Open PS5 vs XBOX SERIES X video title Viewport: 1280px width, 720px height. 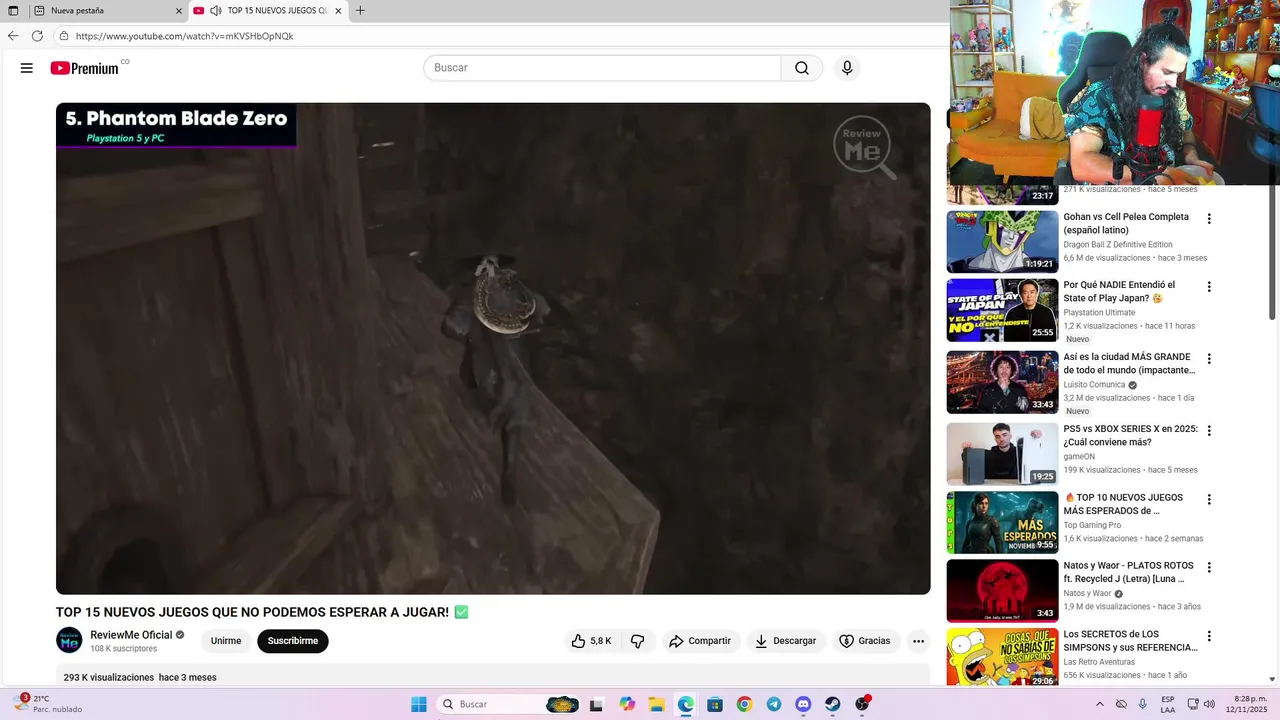point(1130,435)
